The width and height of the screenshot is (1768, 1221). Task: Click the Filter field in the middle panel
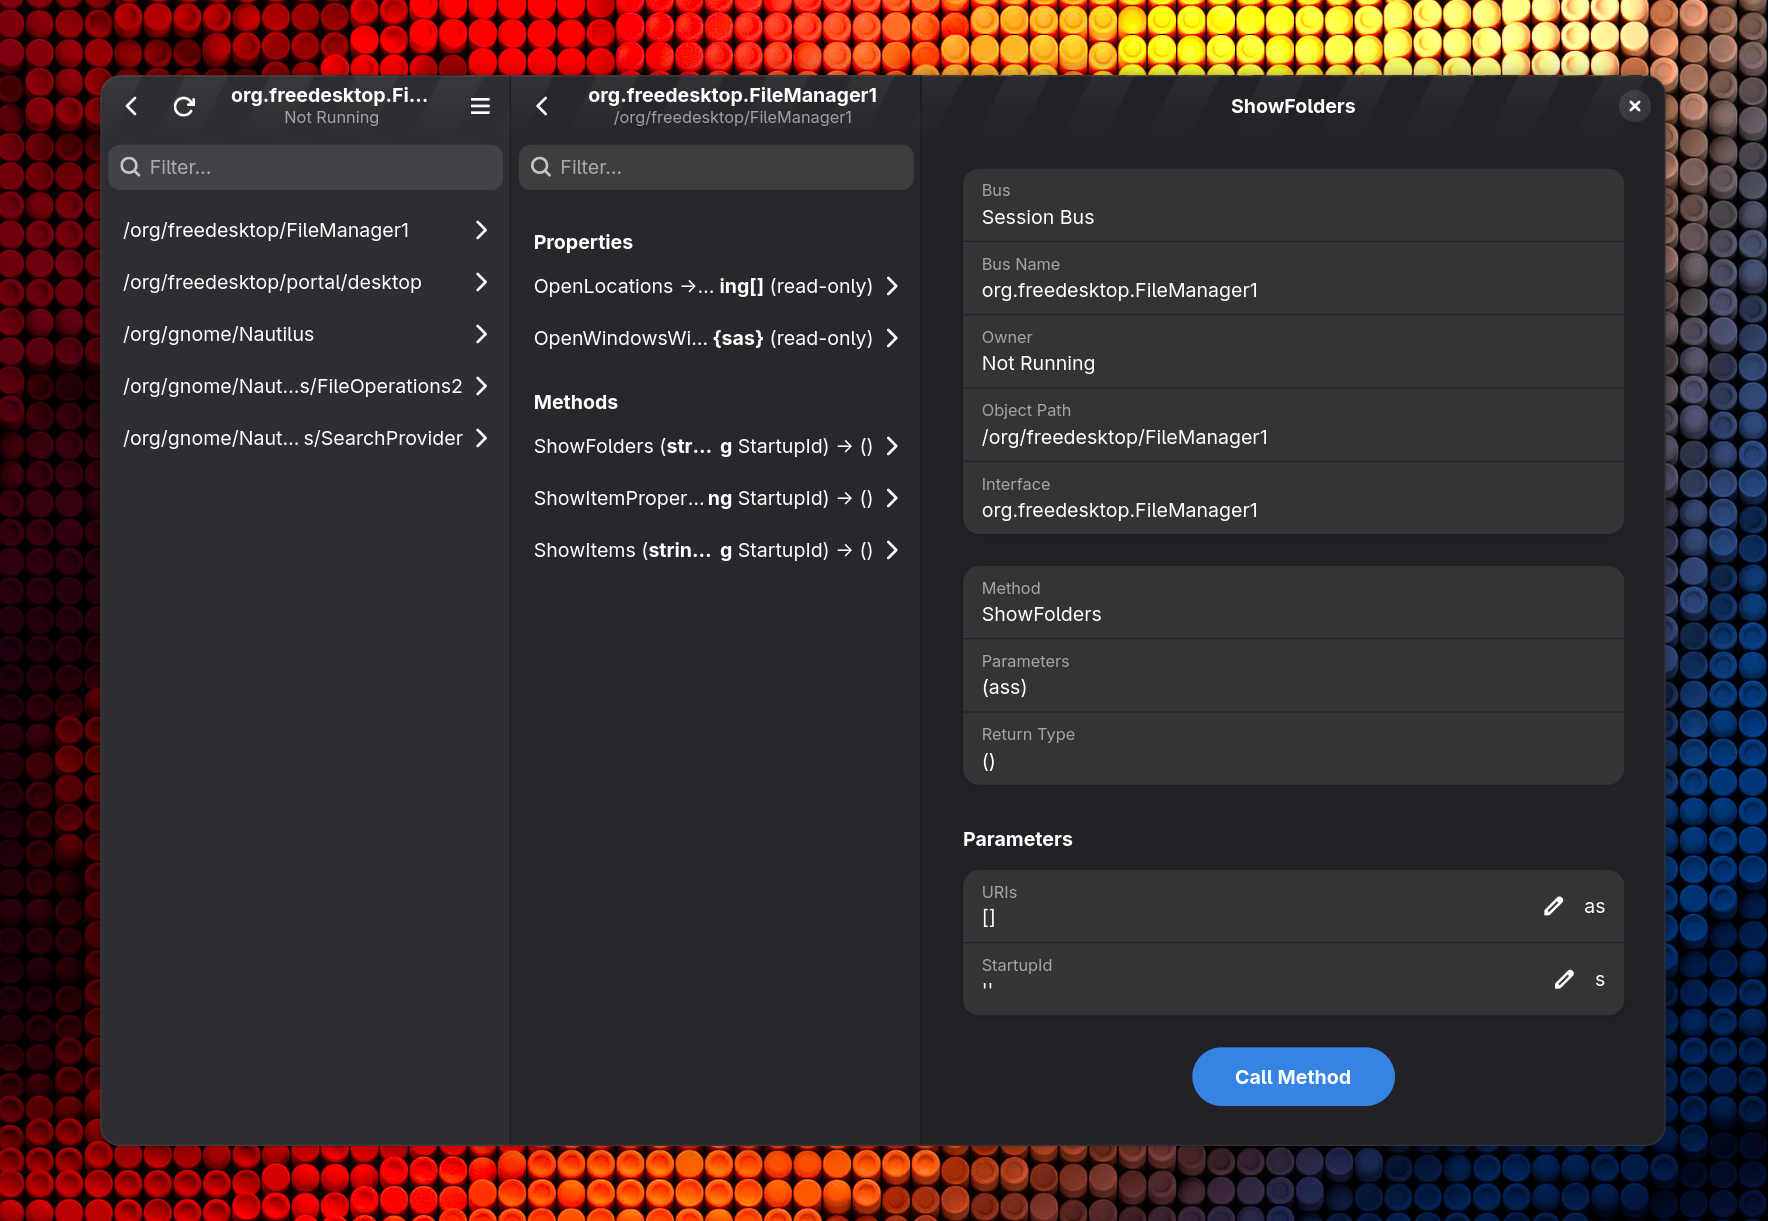pos(715,167)
